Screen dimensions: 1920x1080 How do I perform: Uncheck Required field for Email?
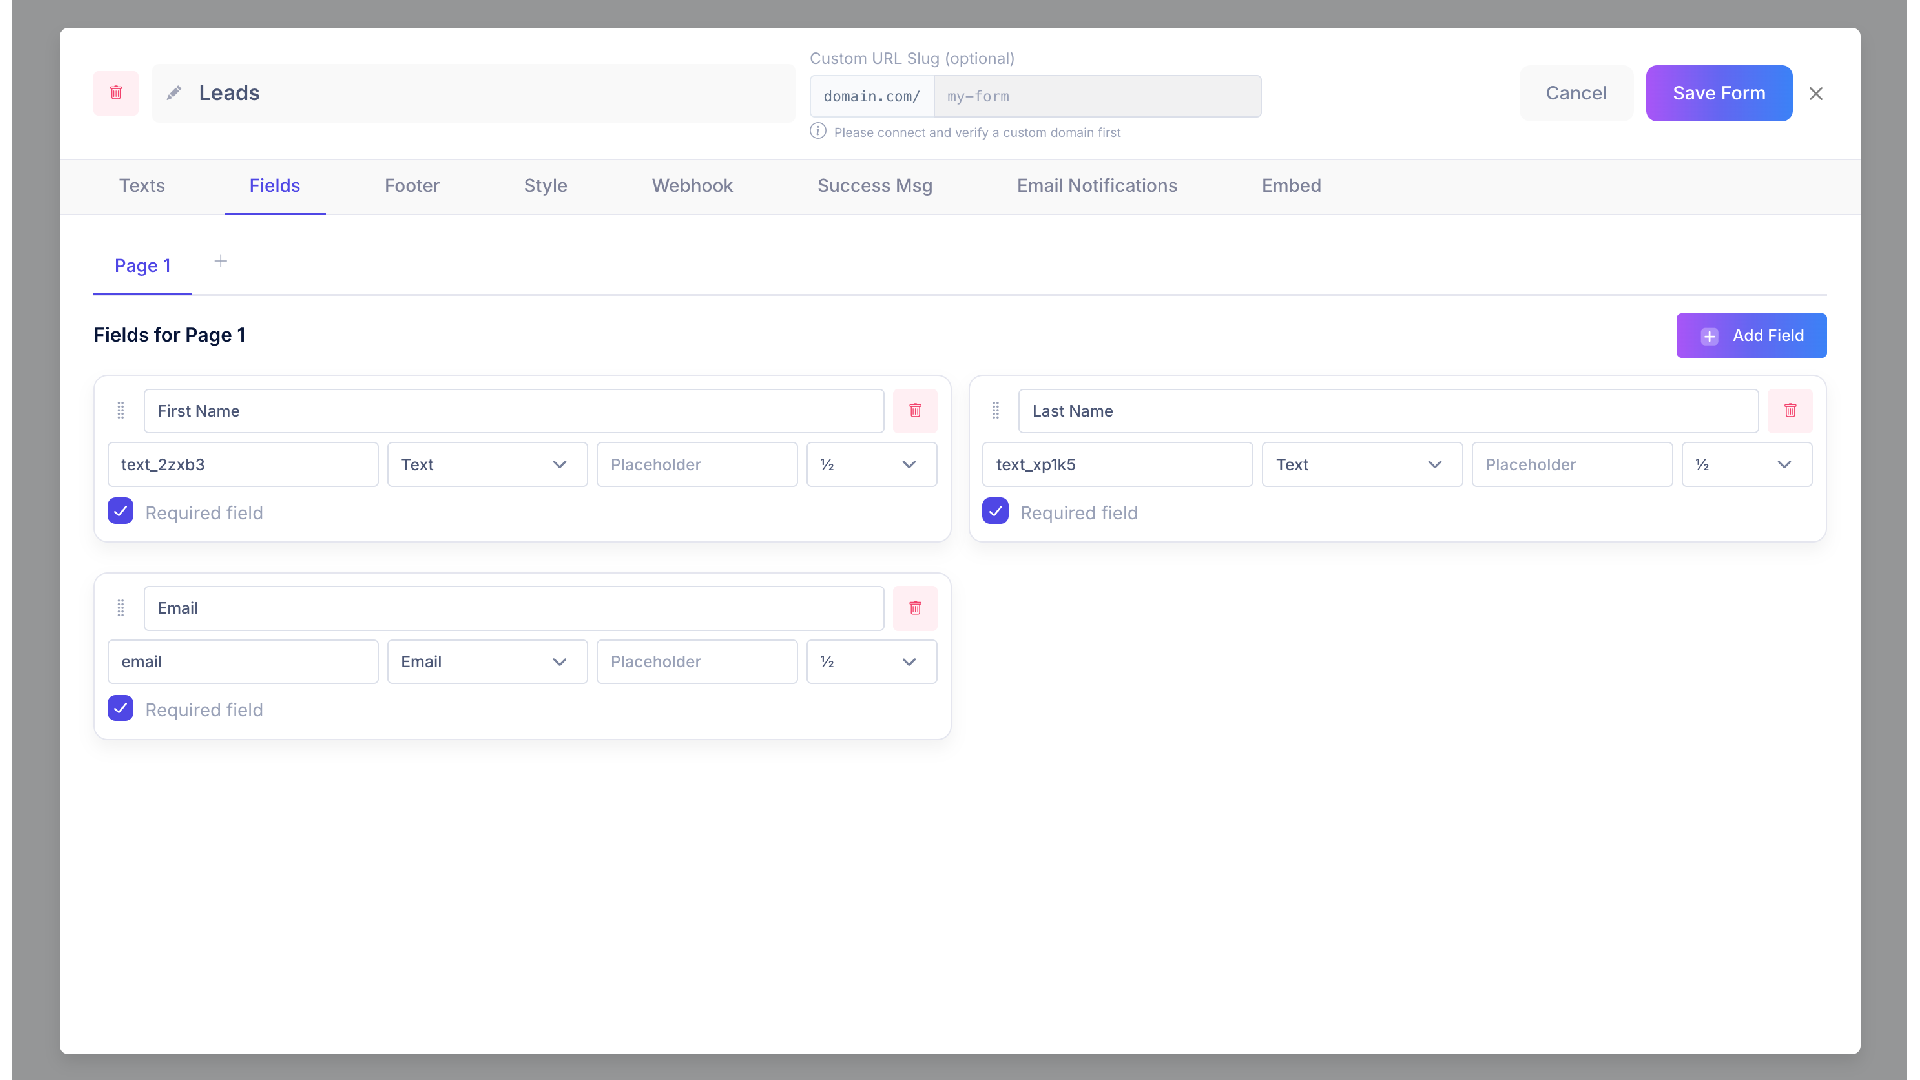(120, 708)
